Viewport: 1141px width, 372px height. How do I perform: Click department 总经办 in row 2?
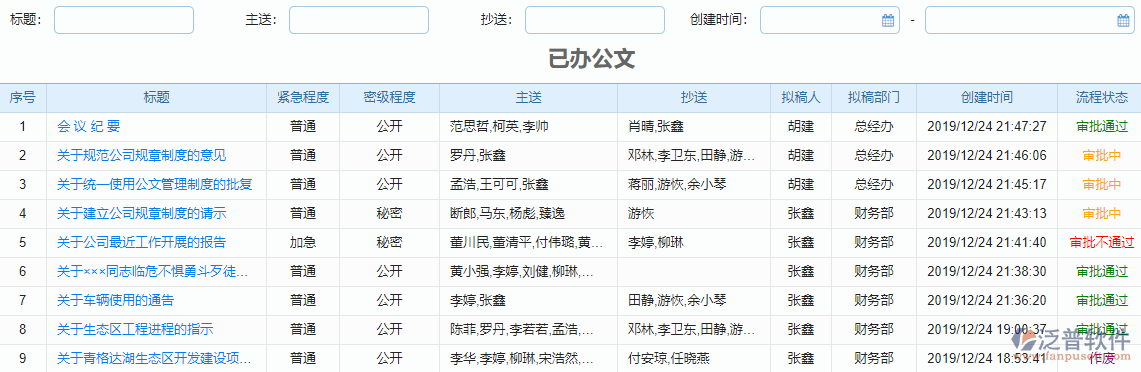pos(874,156)
